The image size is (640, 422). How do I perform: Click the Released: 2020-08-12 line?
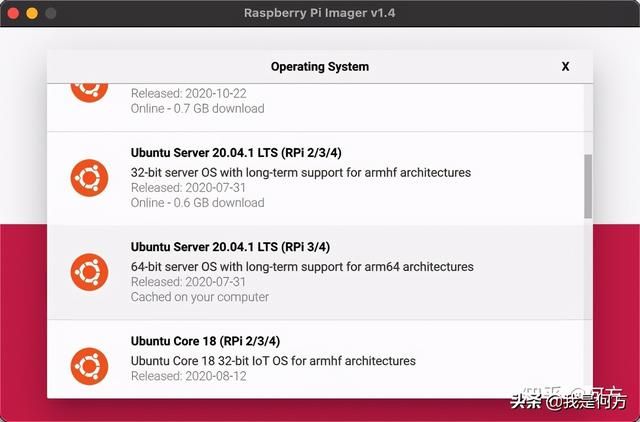coord(189,376)
